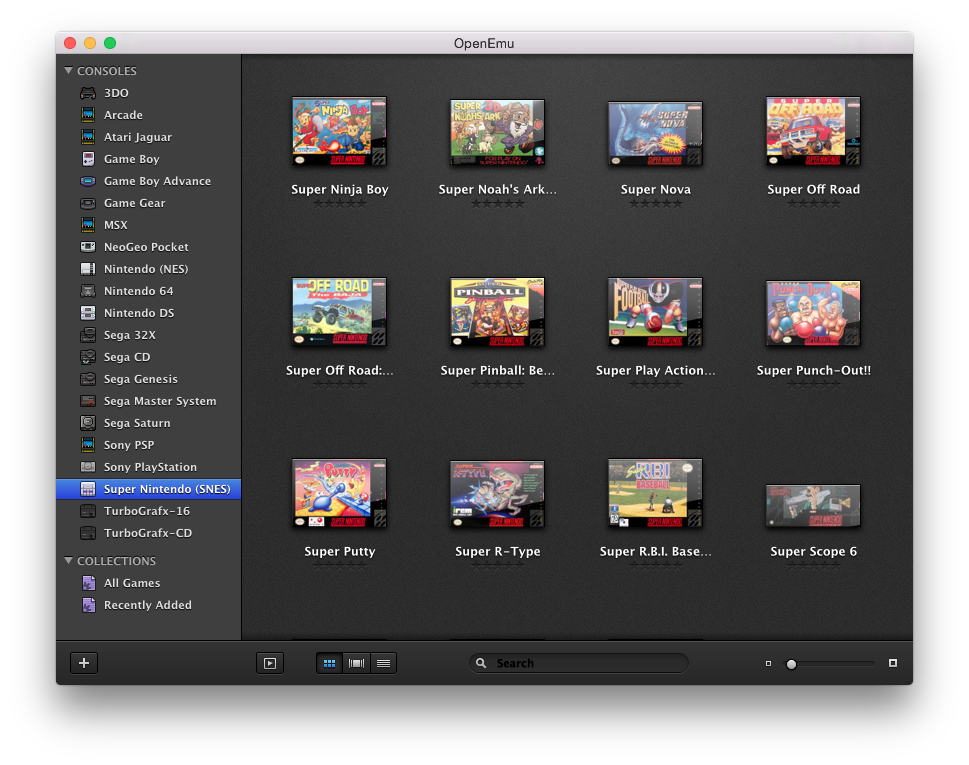969x765 pixels.
Task: Switch to list view mode
Action: point(383,663)
